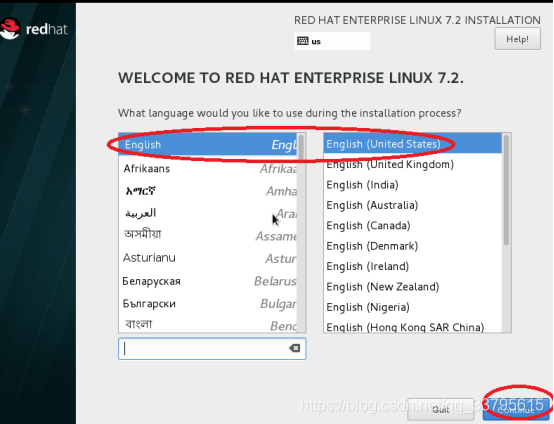
Task: Select the Assamese language row
Action: click(x=208, y=235)
